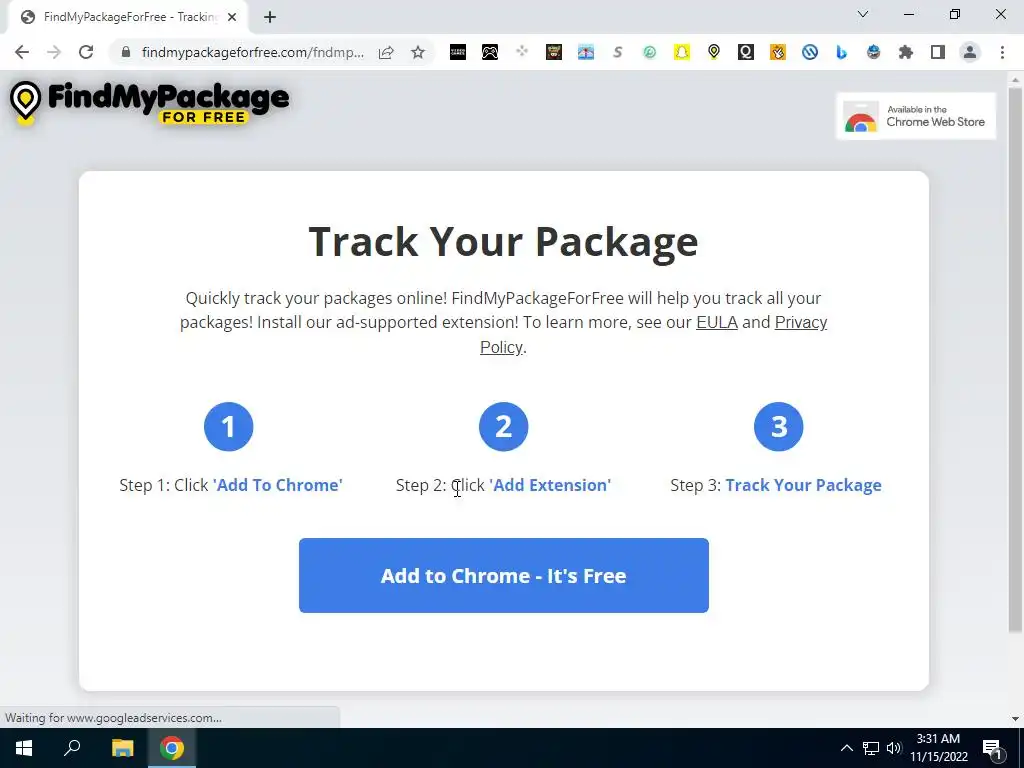
Task: Click the 'Add Extension' step text
Action: [550, 485]
